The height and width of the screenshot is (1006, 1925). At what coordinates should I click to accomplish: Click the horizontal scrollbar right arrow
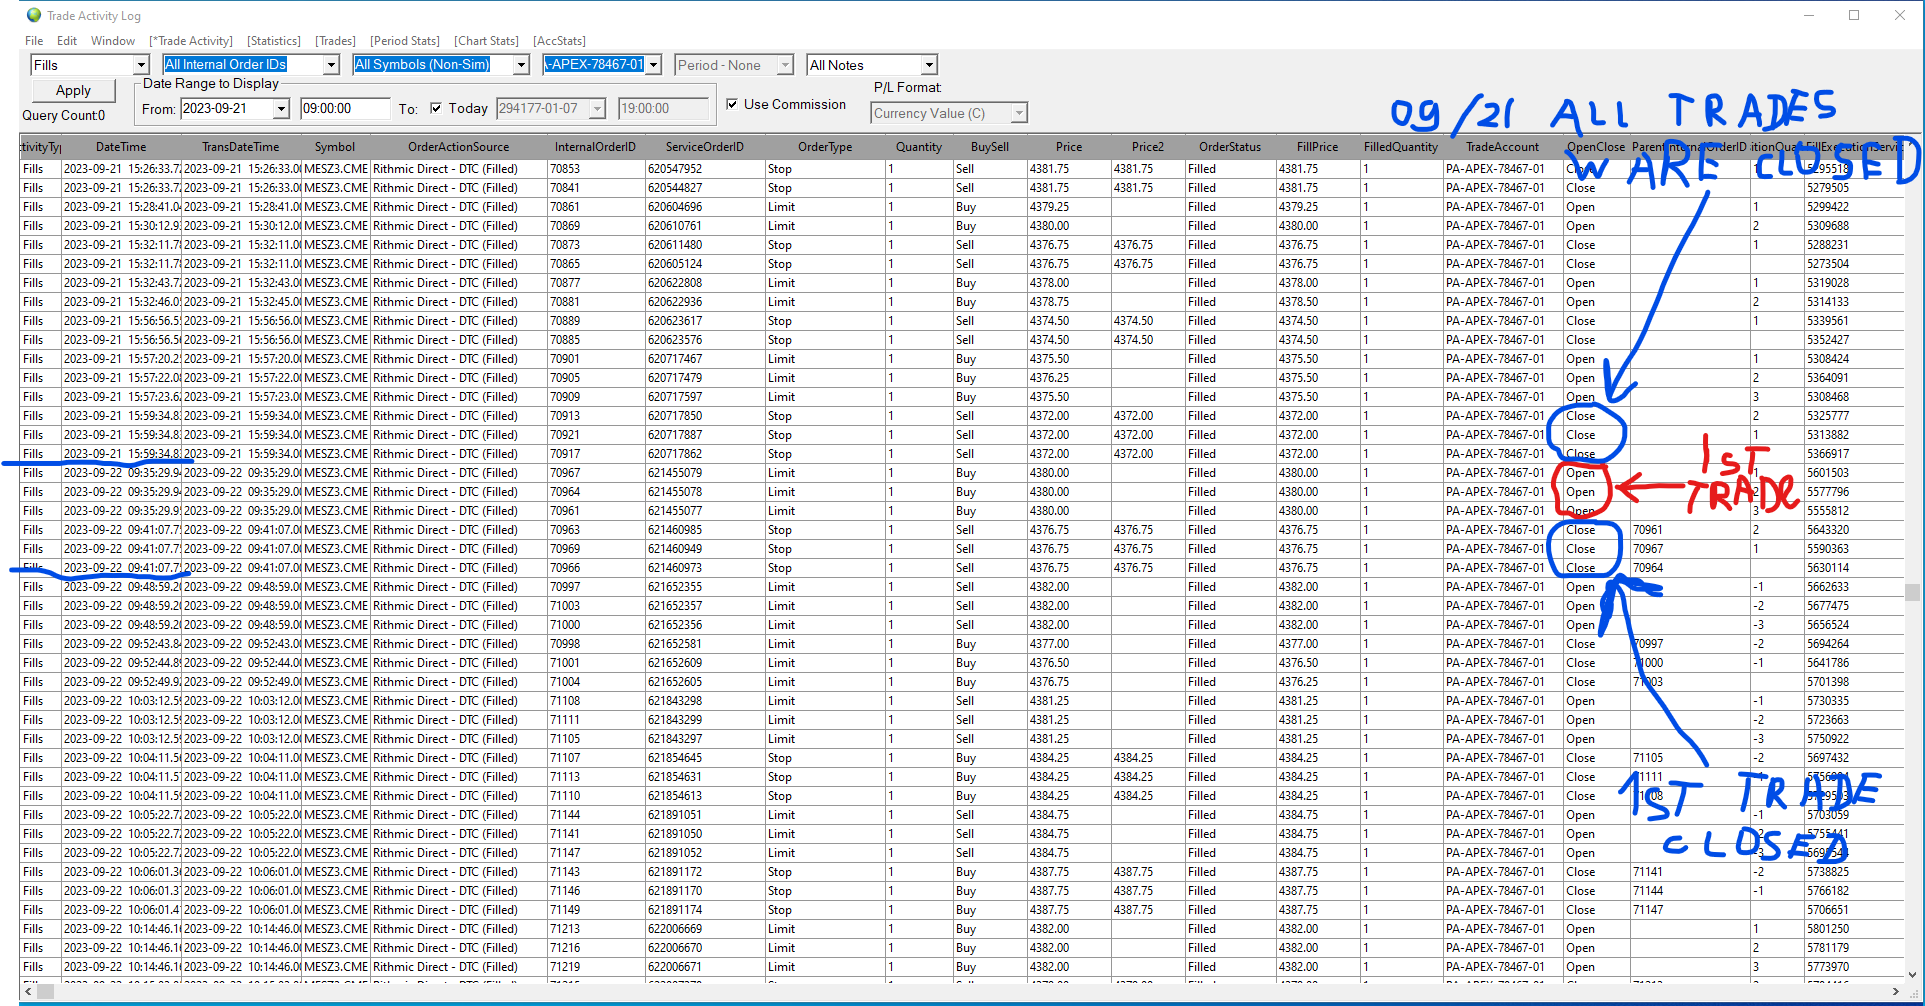[x=1895, y=991]
